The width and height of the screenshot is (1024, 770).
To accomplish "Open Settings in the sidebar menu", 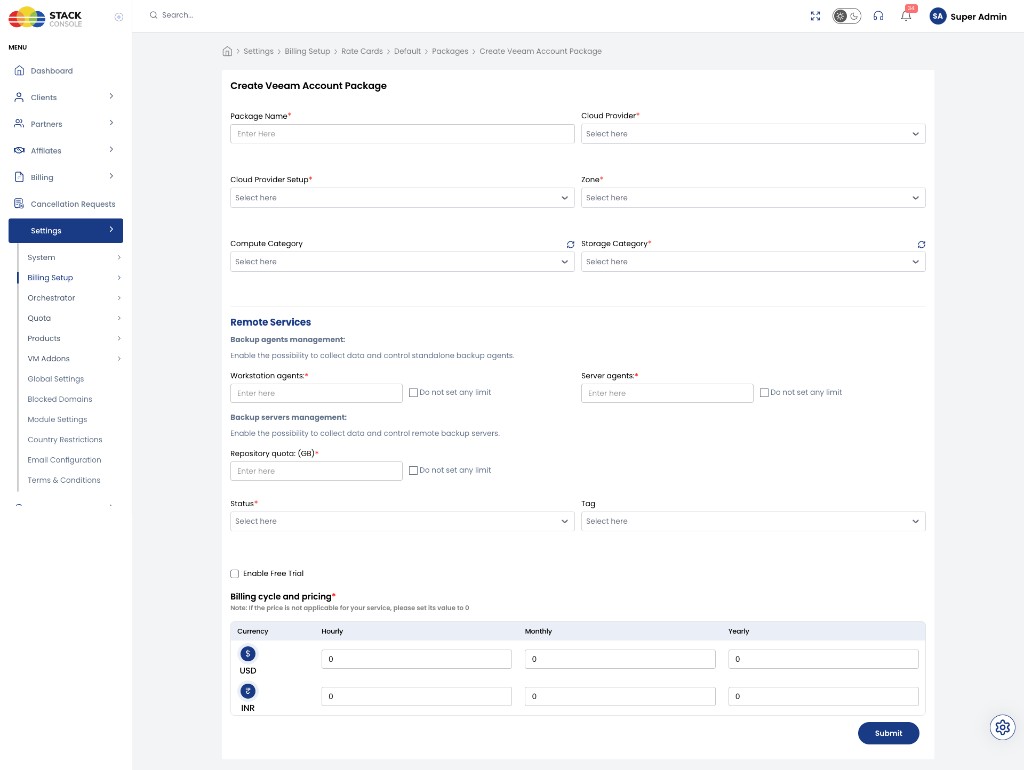I will point(65,231).
